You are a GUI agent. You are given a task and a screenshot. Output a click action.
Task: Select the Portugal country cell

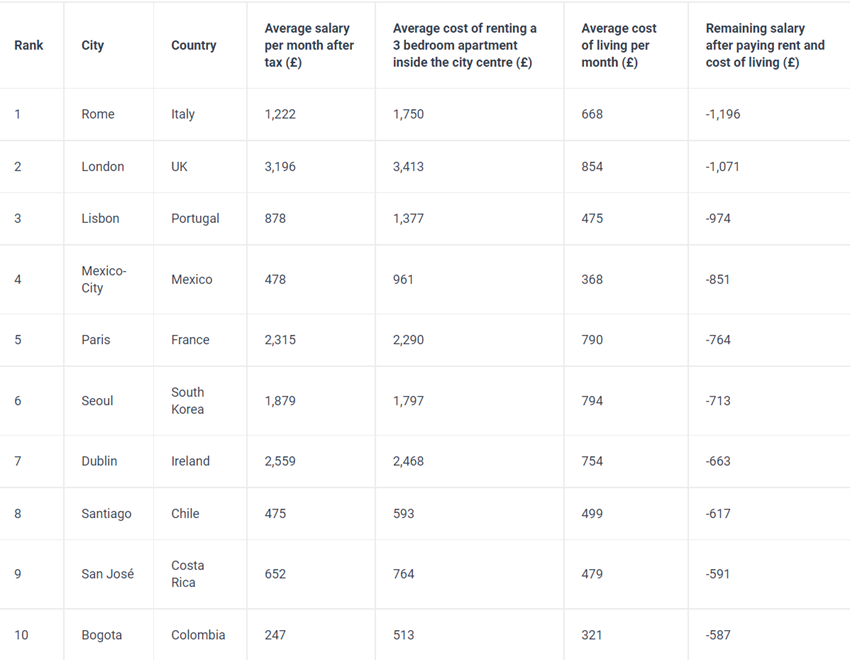195,219
